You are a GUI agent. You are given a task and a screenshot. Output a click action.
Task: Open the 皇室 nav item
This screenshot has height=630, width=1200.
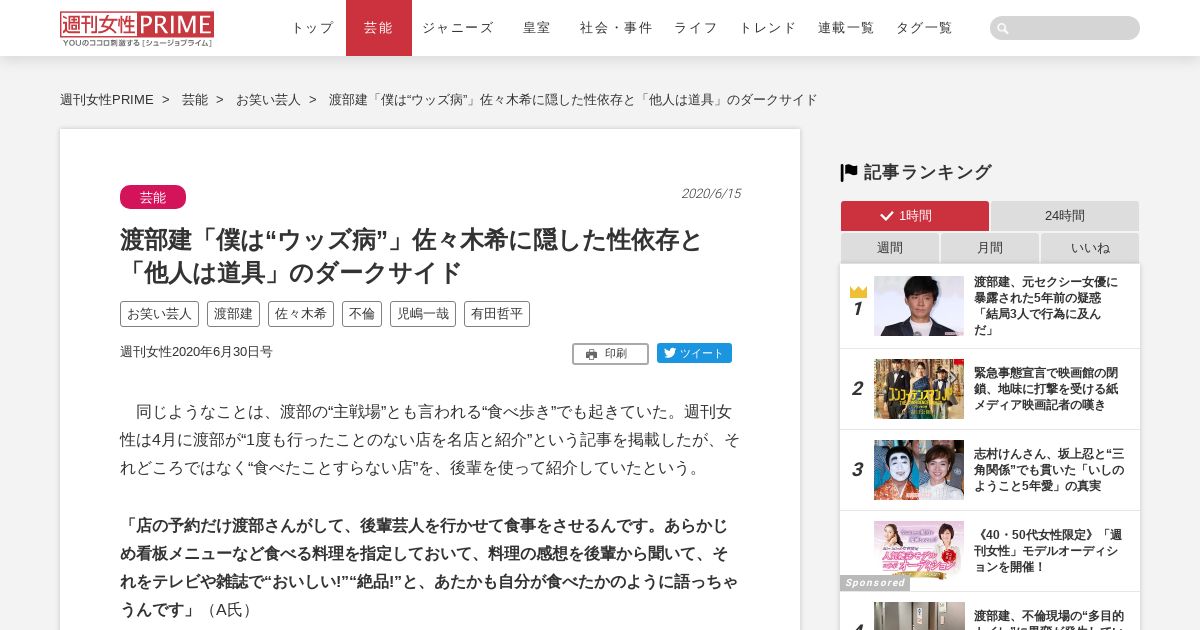pyautogui.click(x=537, y=28)
